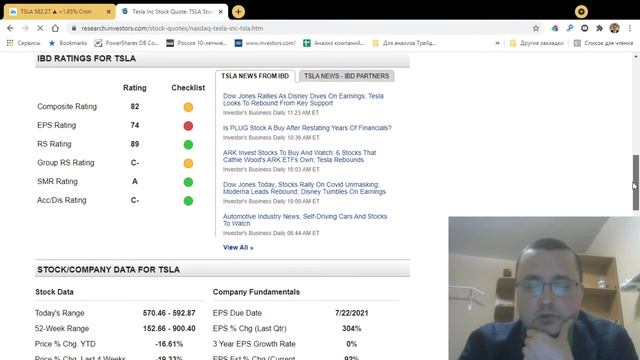The image size is (640, 360).
Task: Open Dow Jones Today Covid Unmasking article
Action: coord(304,188)
